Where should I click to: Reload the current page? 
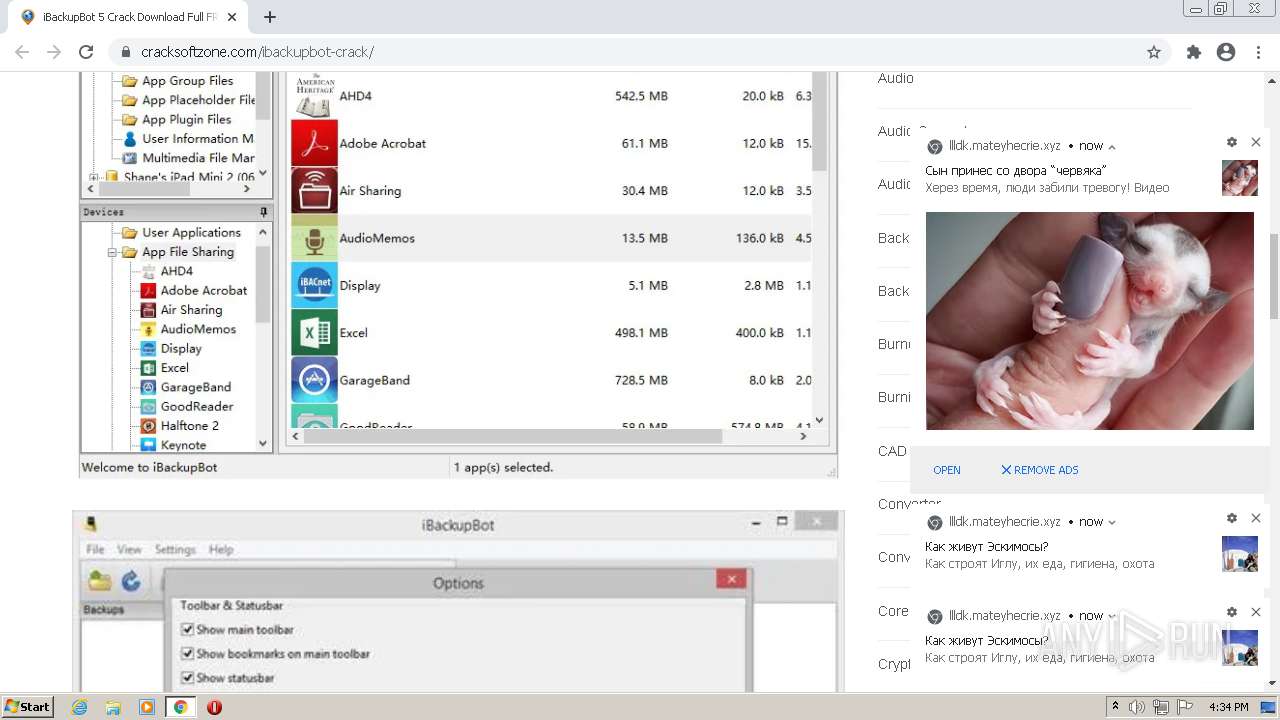click(x=86, y=52)
